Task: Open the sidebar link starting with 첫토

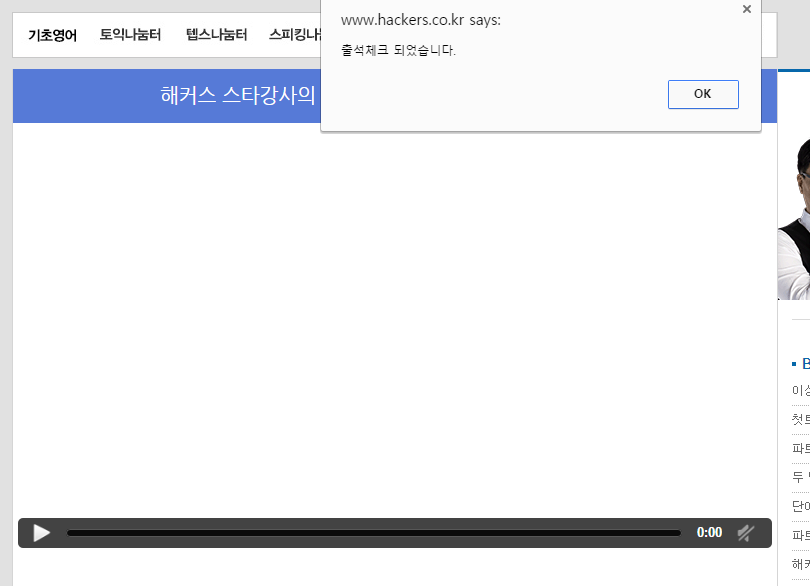Action: pyautogui.click(x=800, y=420)
